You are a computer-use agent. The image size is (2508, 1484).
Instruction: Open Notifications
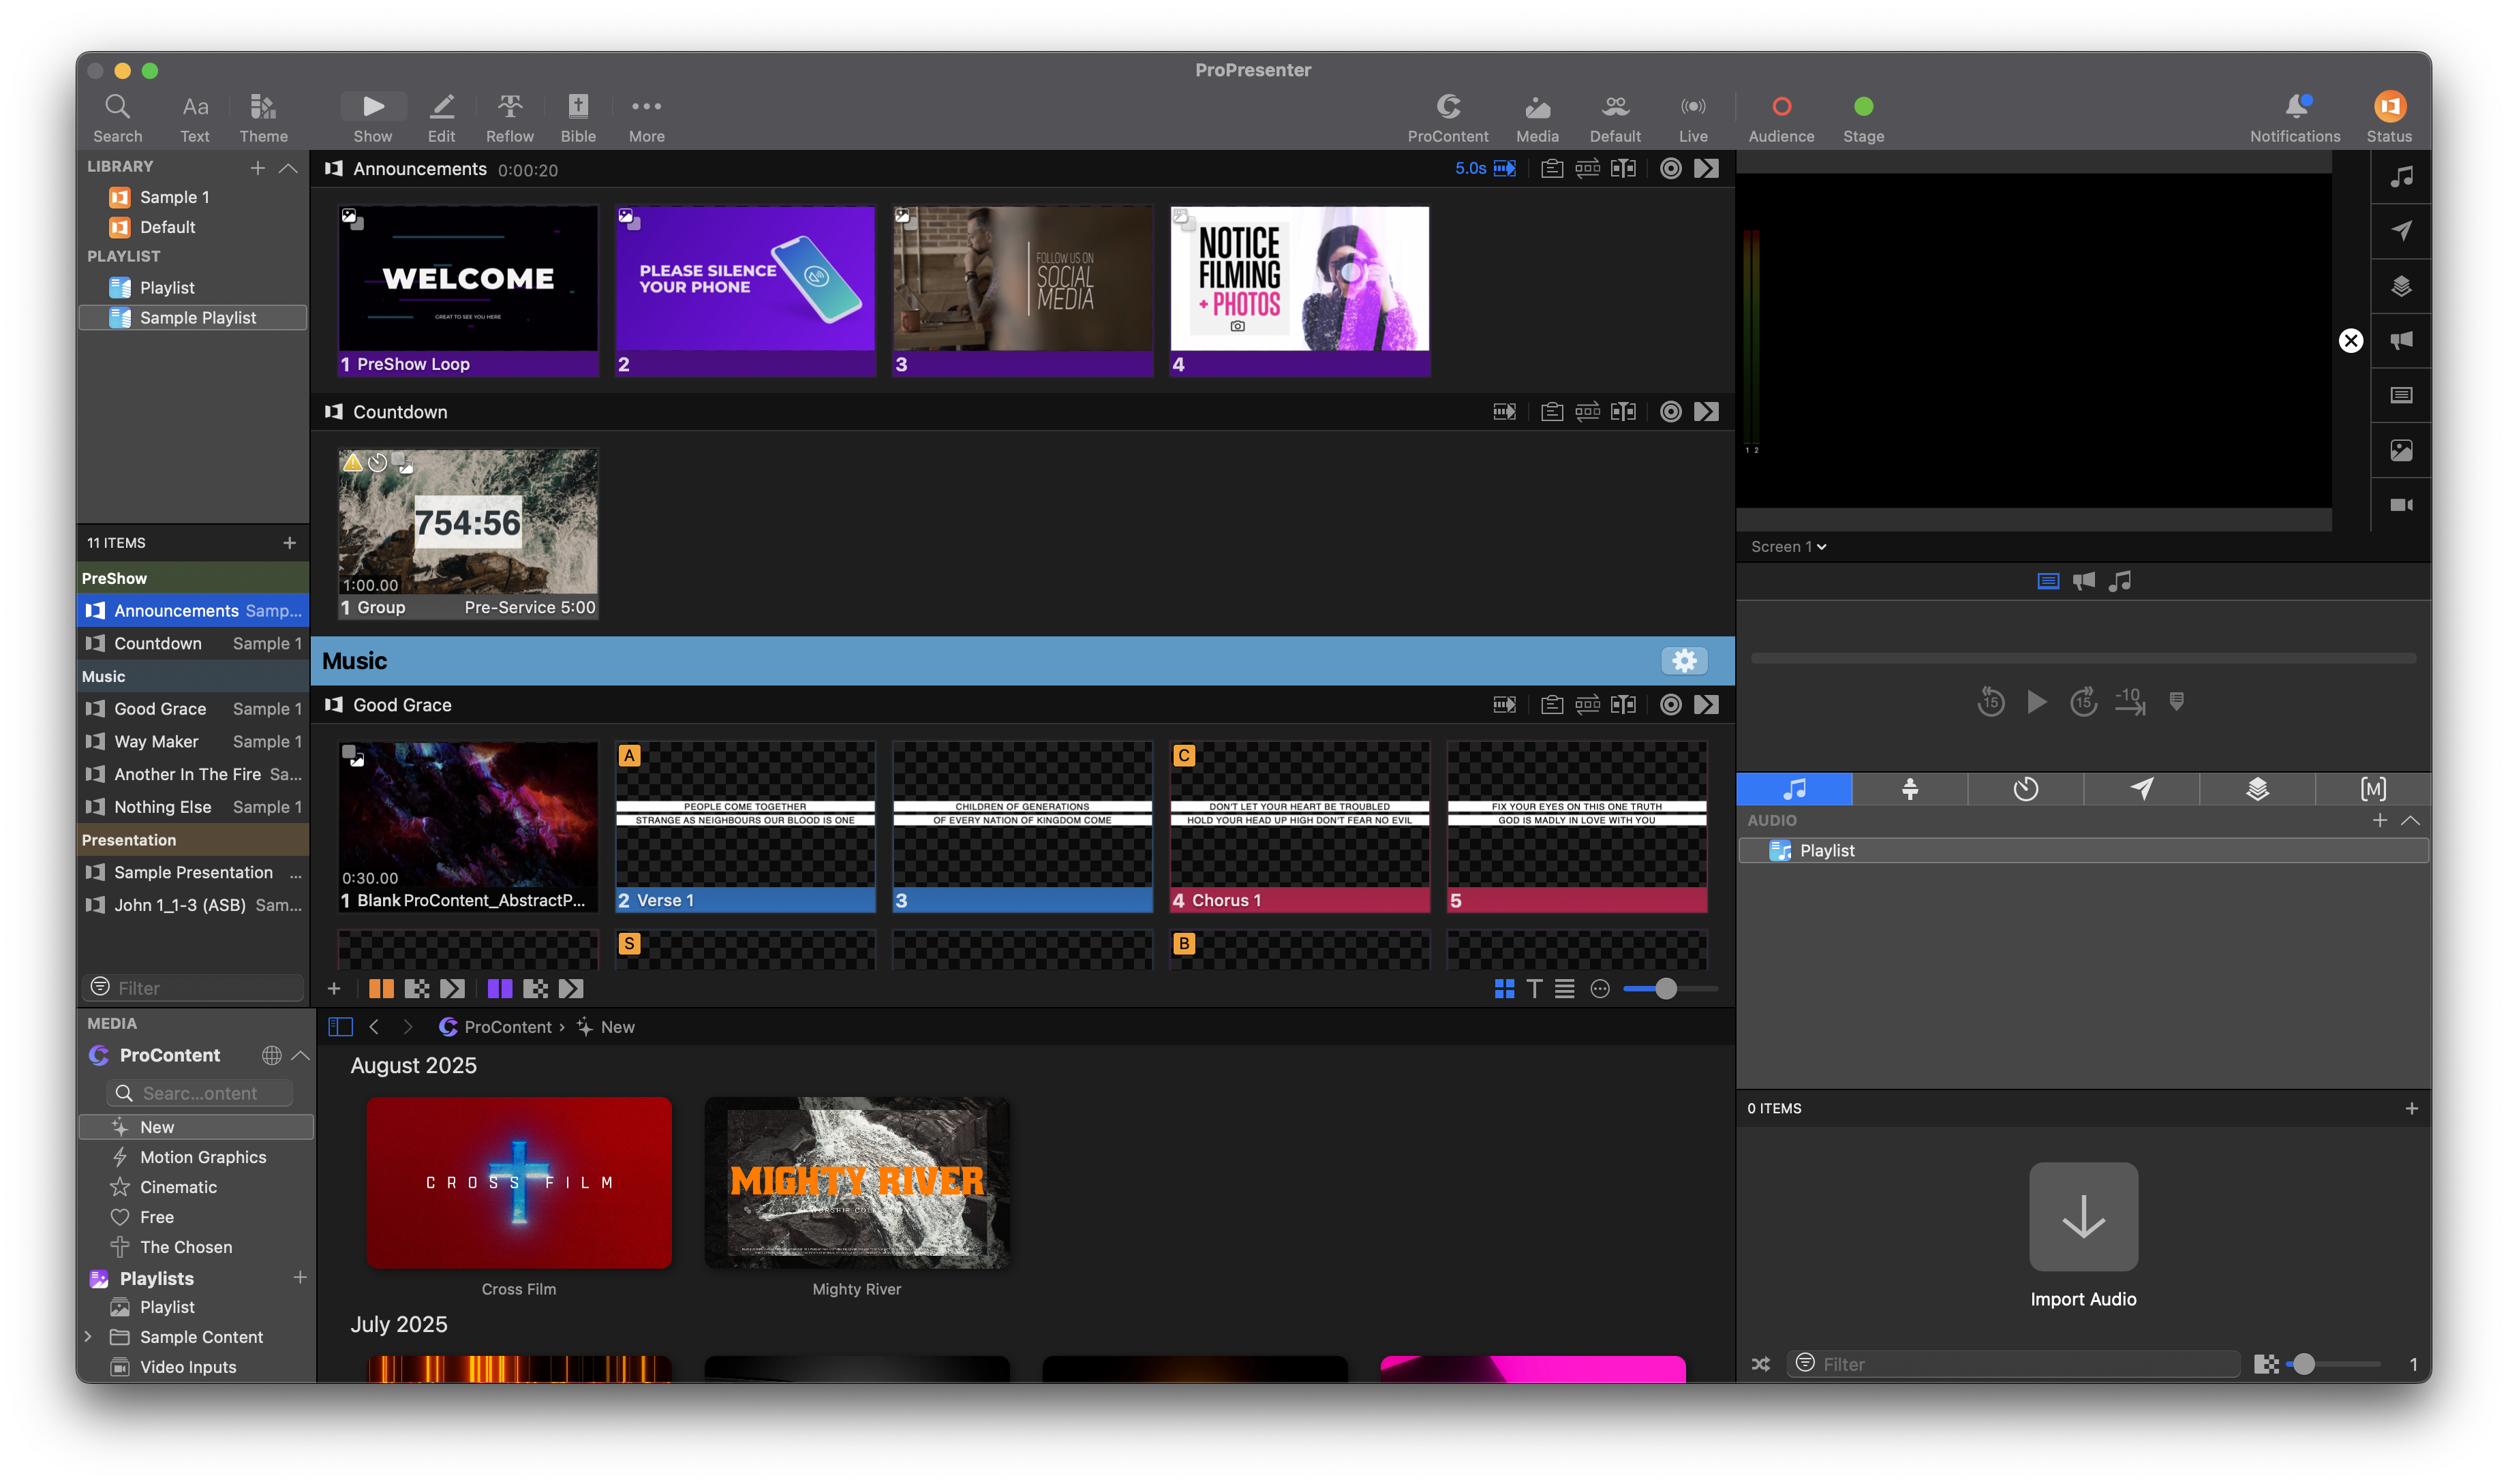point(2294,118)
